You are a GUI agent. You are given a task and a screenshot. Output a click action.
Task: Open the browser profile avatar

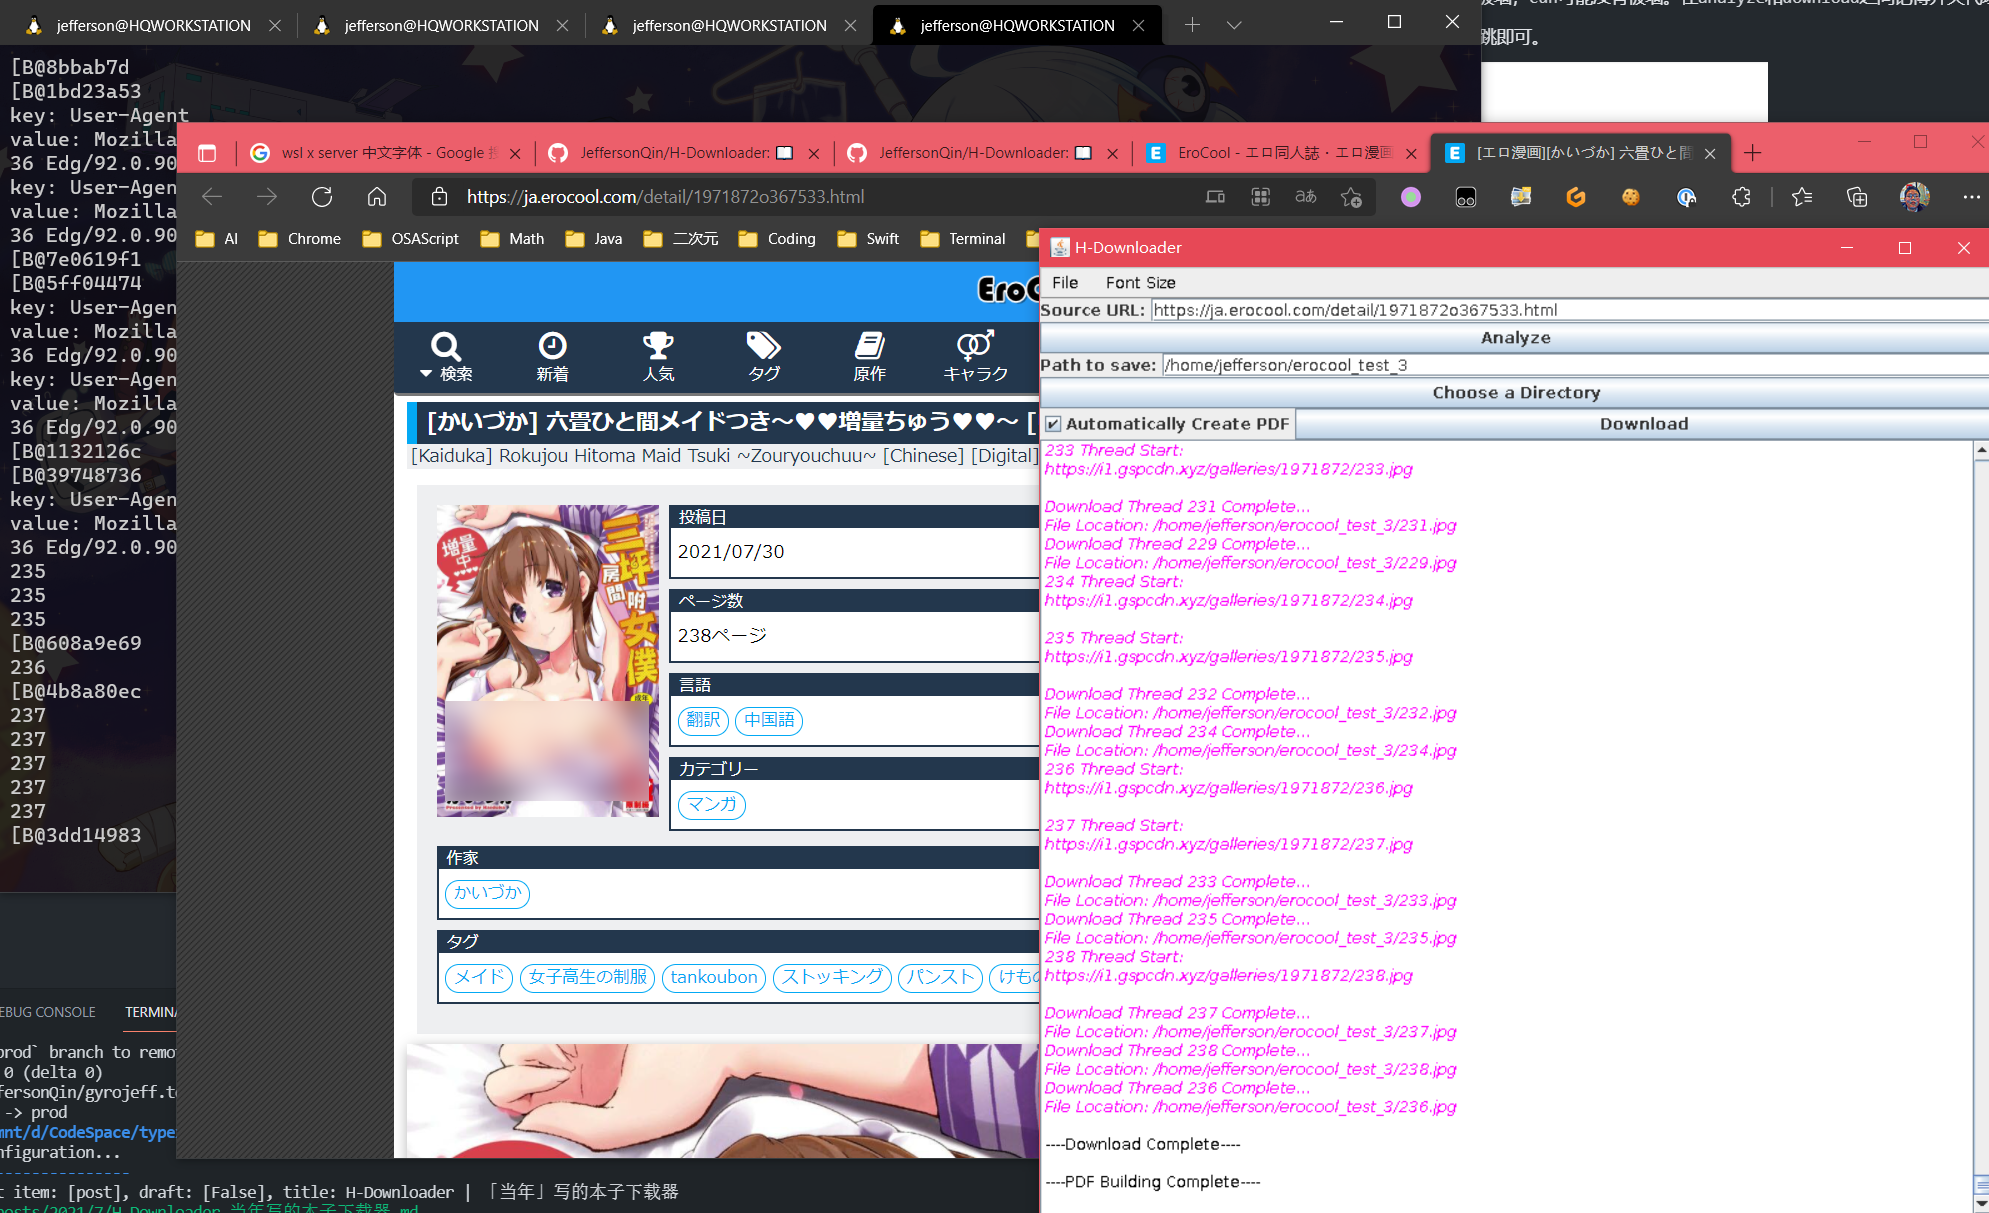coord(1914,197)
